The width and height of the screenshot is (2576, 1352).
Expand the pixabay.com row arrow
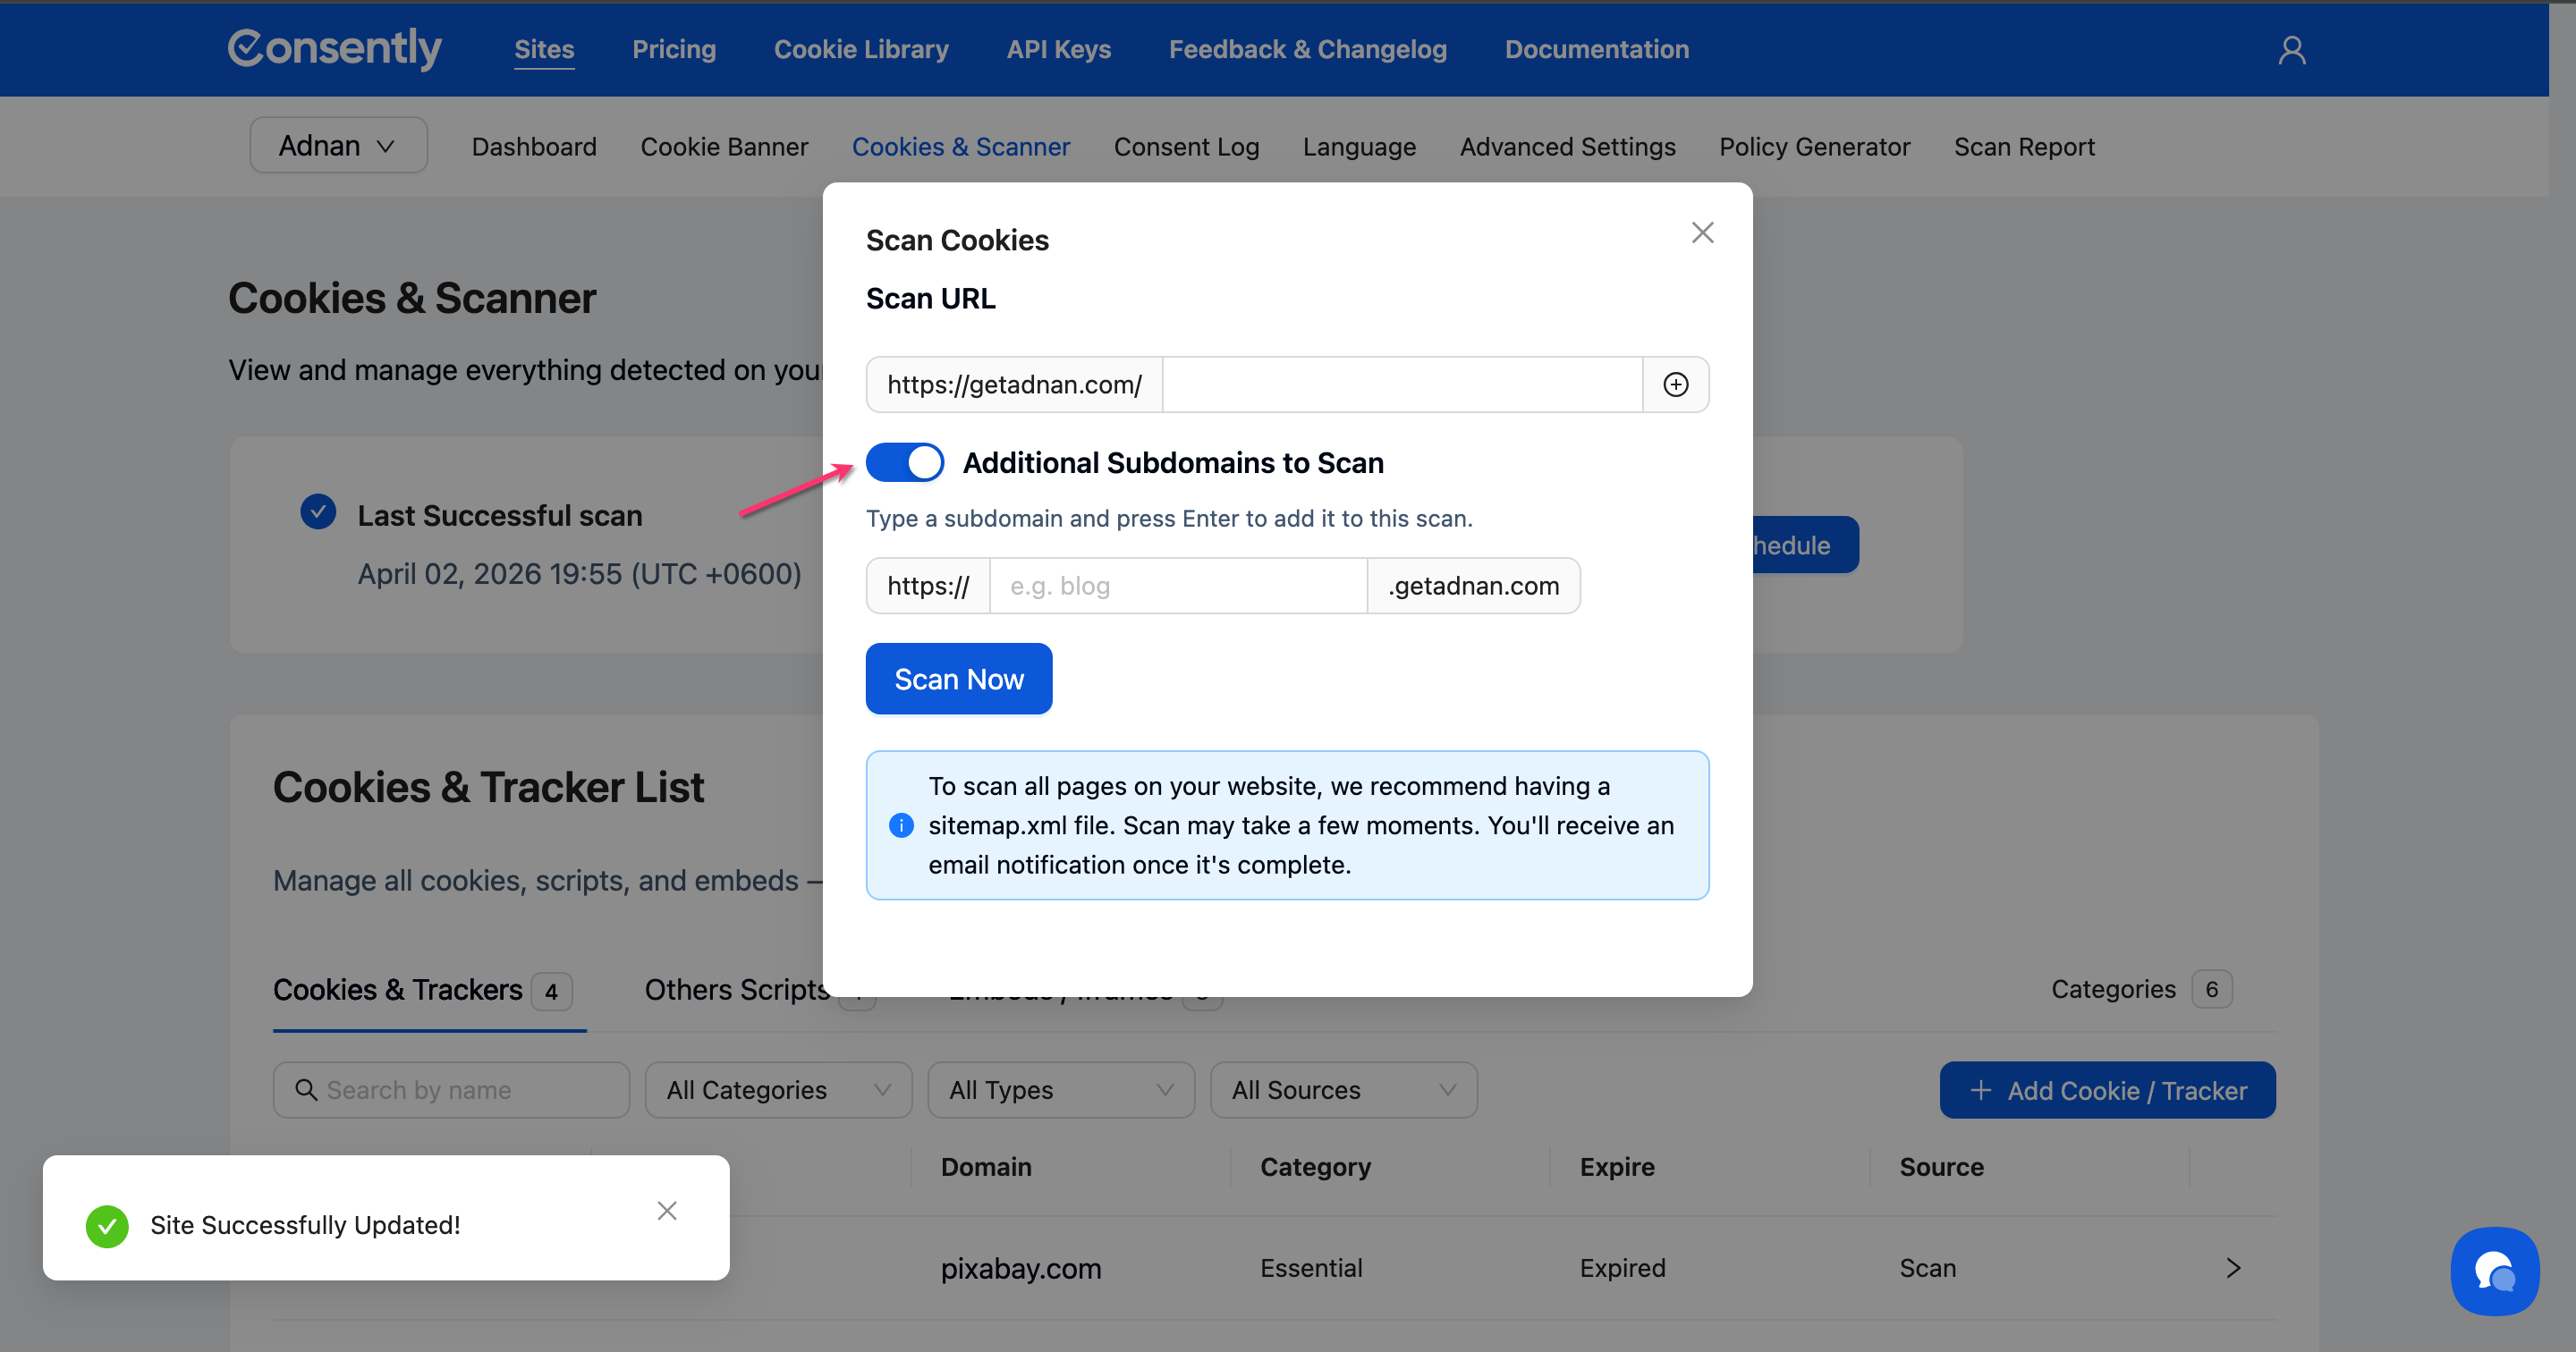pyautogui.click(x=2233, y=1268)
